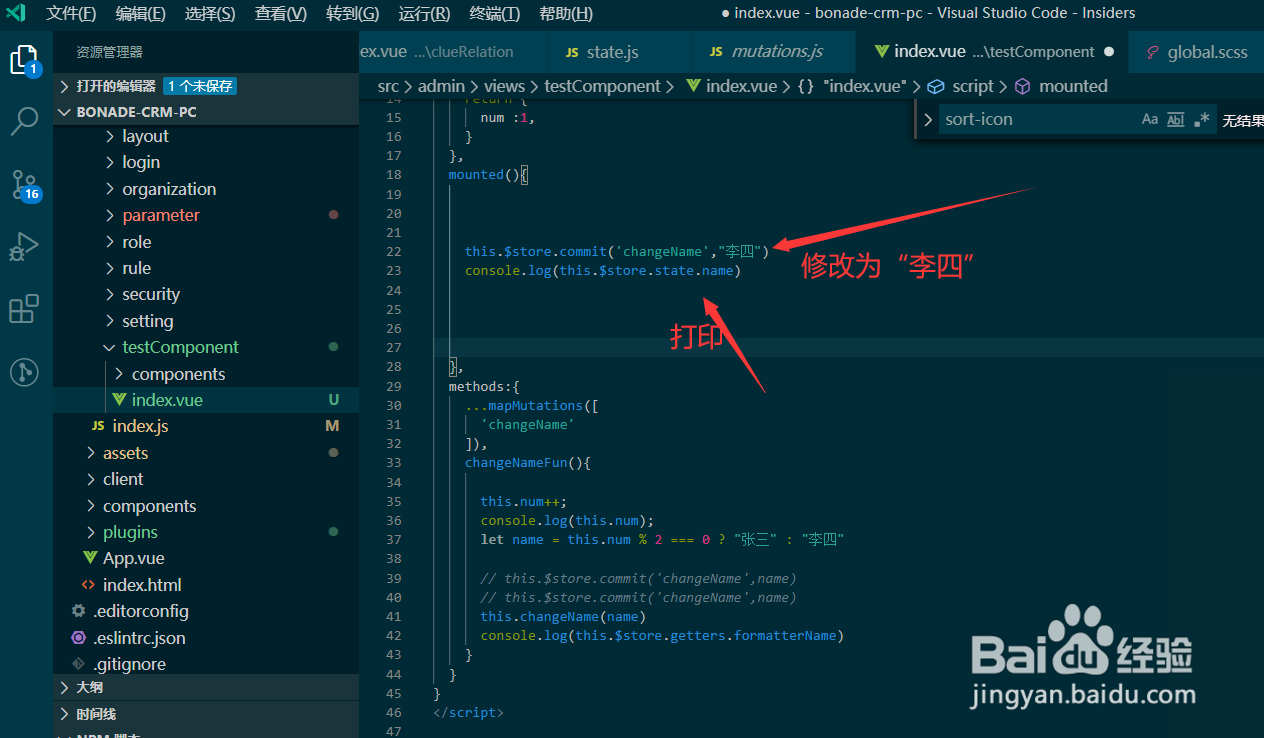Screen dimensions: 1264x738
Task: Toggle Match Whole Word in find widget
Action: click(1176, 119)
